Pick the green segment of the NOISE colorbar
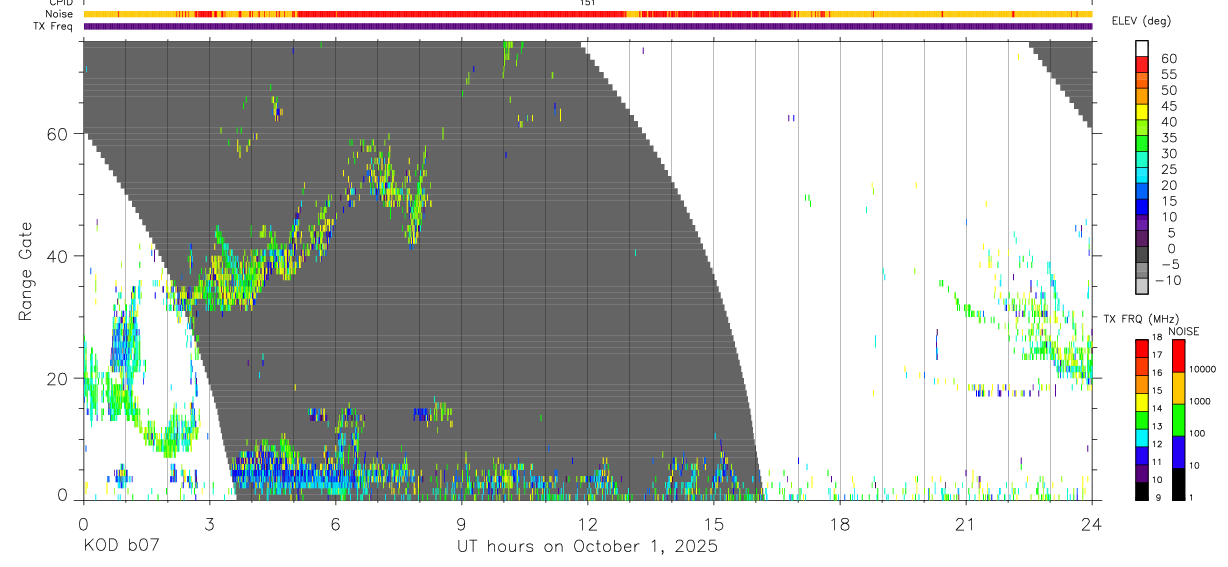This screenshot has width=1228, height=567. pyautogui.click(x=1179, y=419)
